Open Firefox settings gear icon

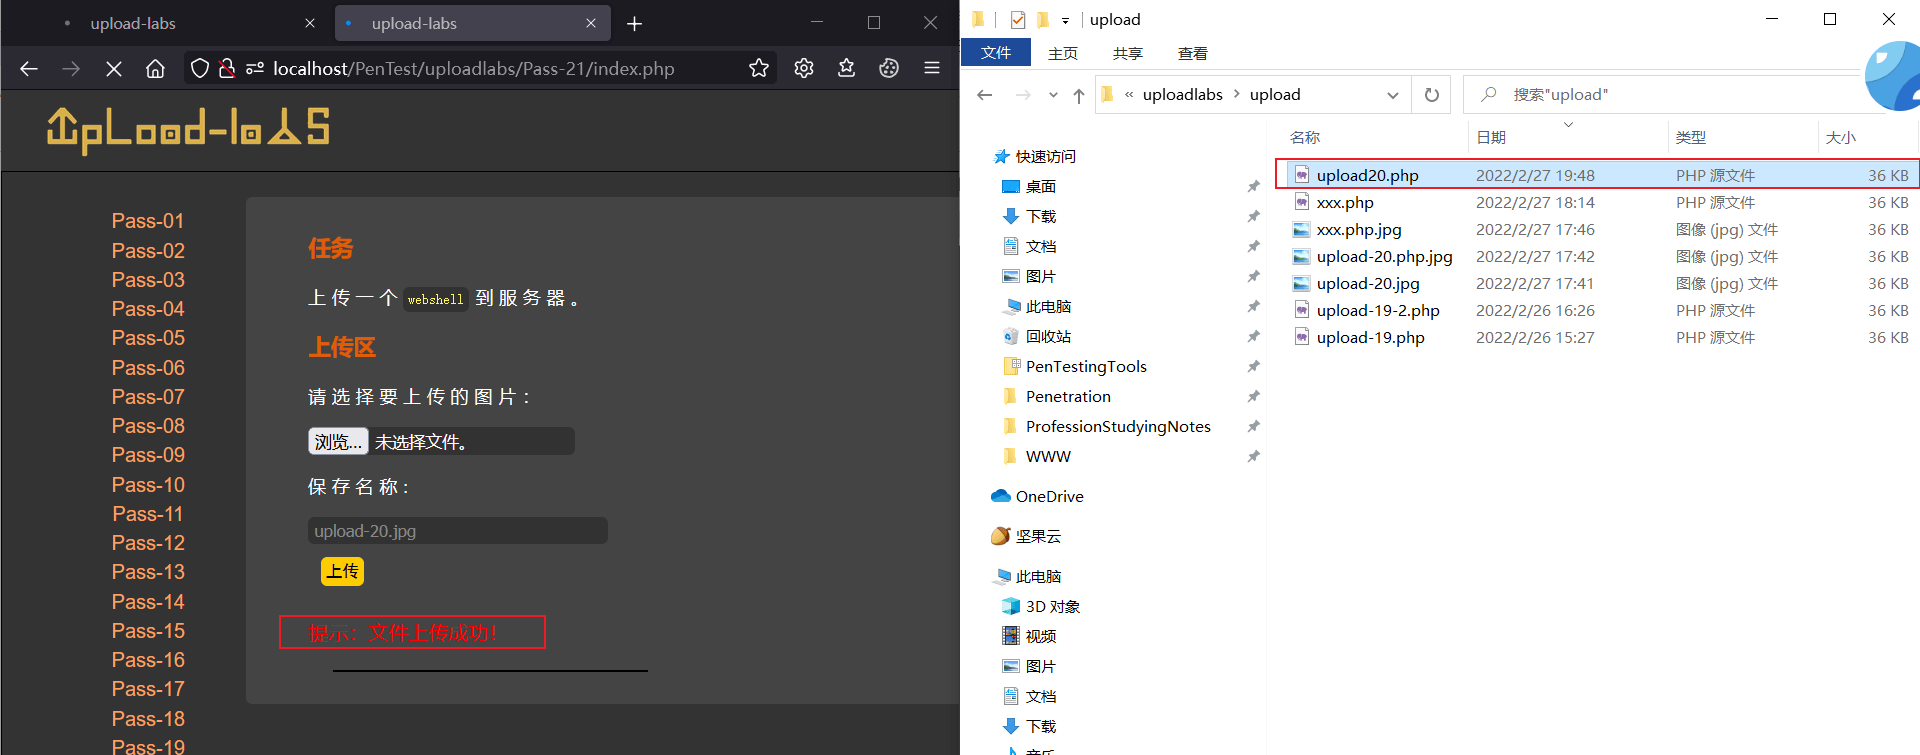(804, 68)
